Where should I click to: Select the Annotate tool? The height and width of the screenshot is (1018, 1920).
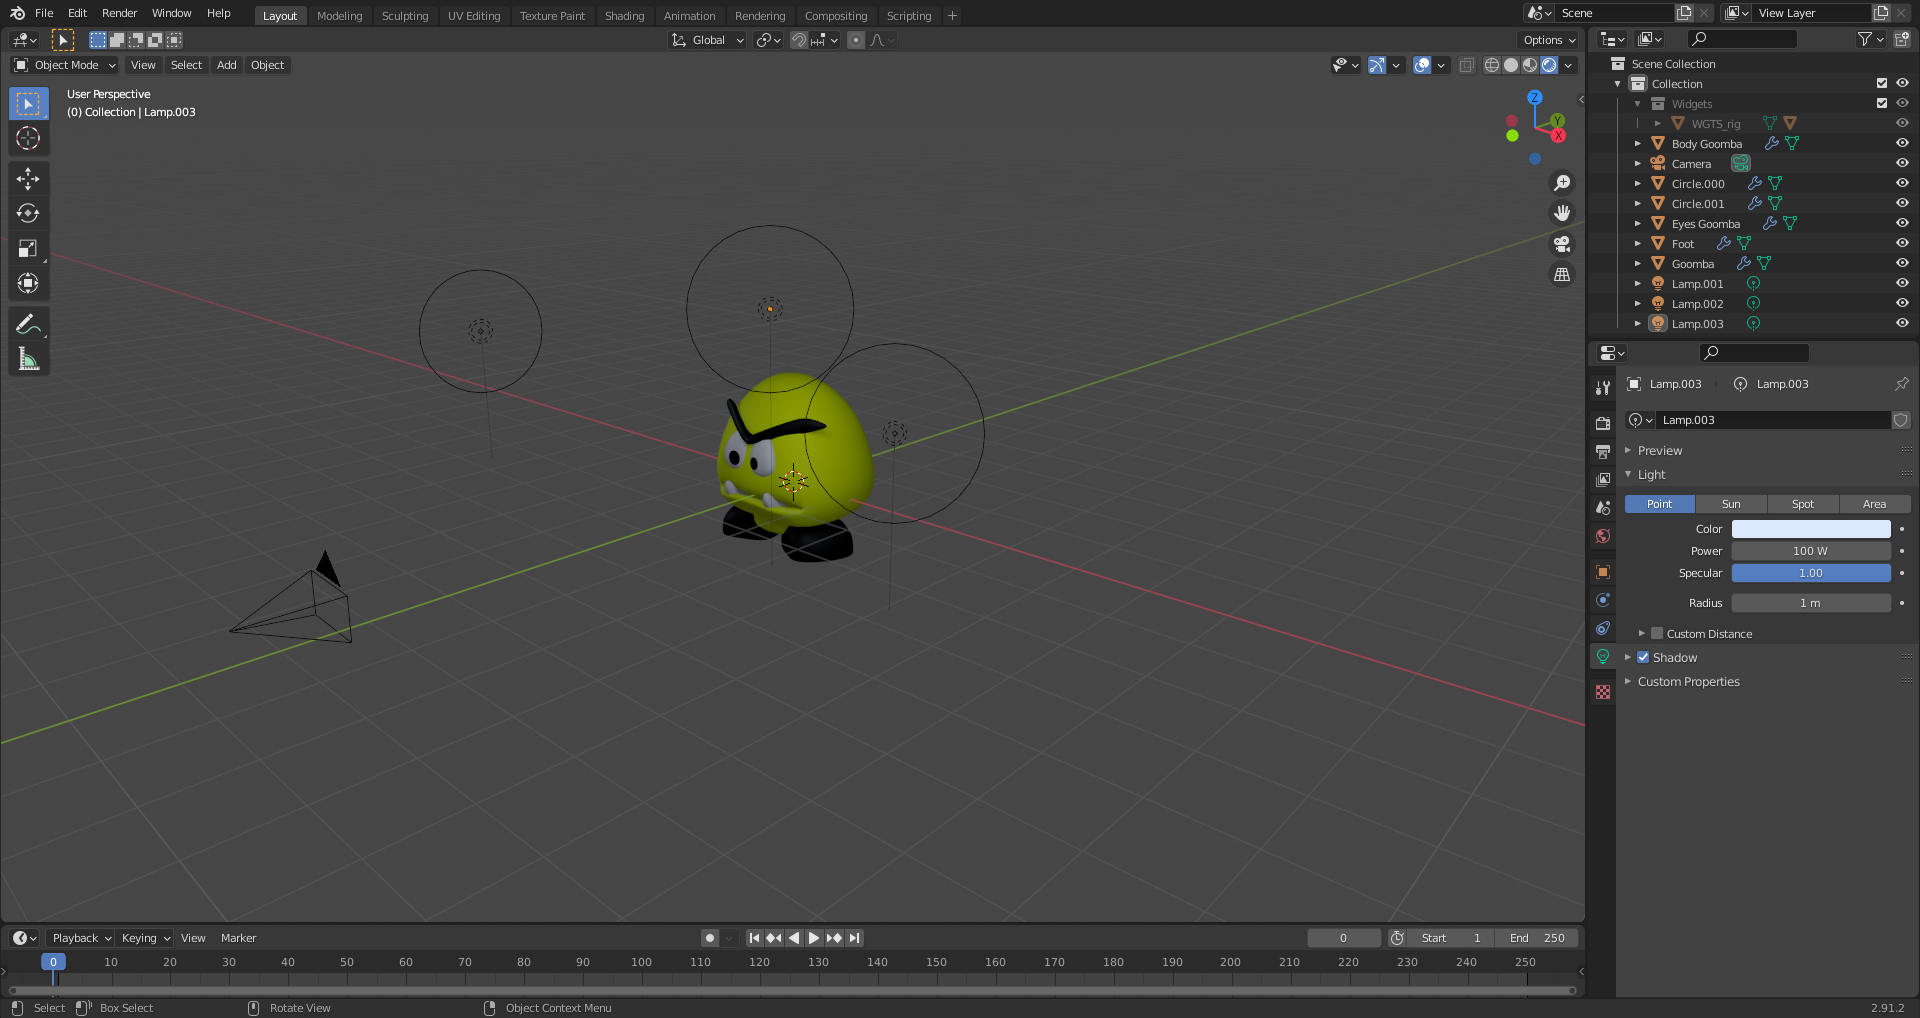tap(28, 323)
